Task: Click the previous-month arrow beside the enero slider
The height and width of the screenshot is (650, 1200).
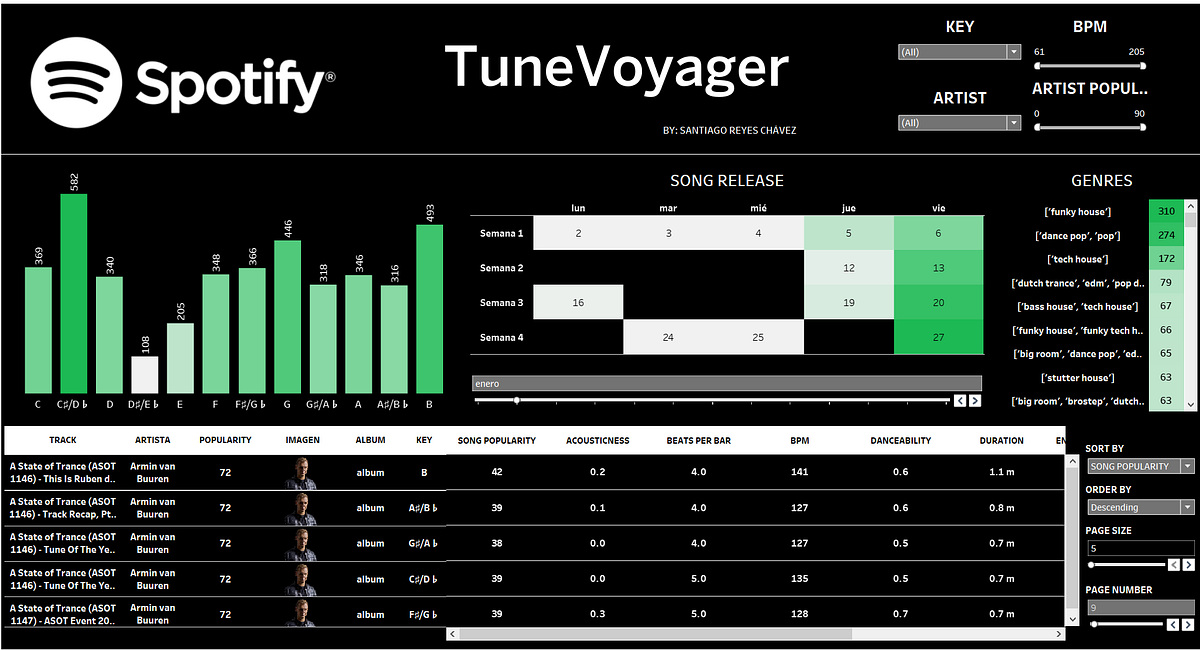Action: [x=958, y=399]
